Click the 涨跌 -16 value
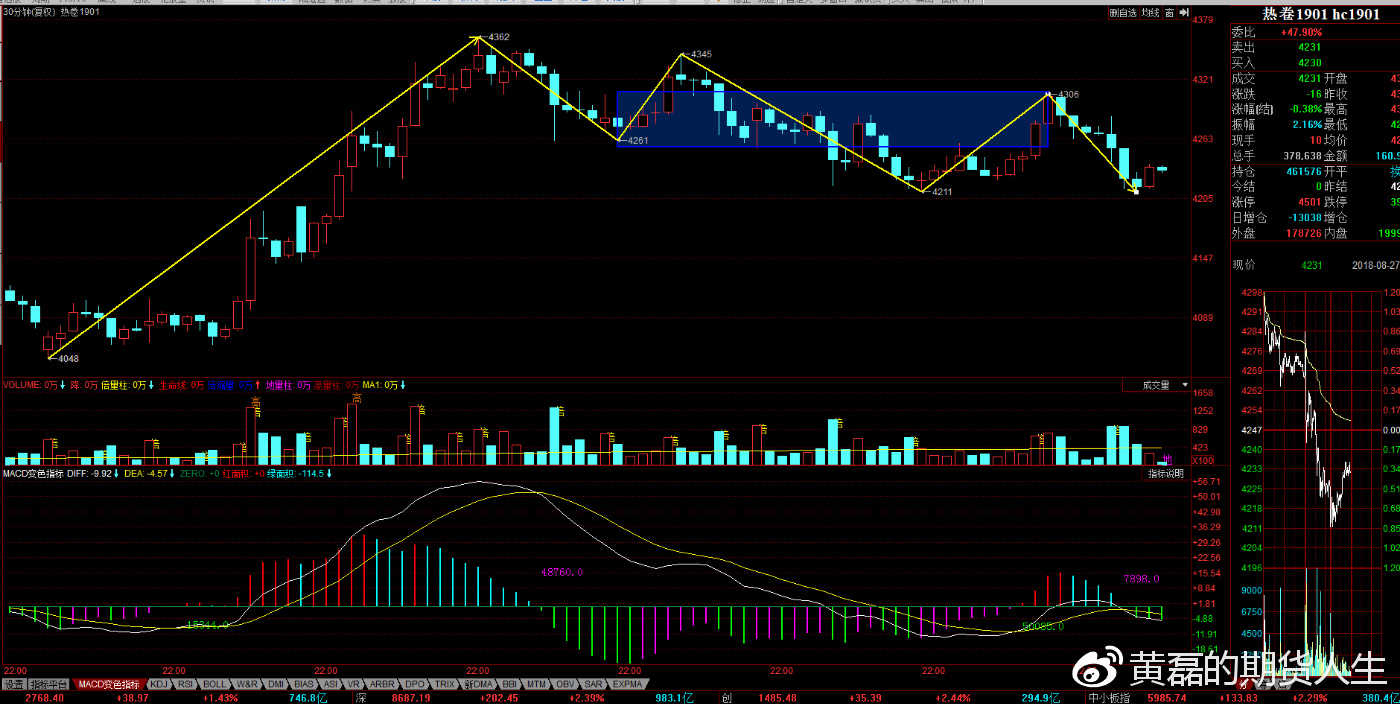 click(x=1314, y=94)
